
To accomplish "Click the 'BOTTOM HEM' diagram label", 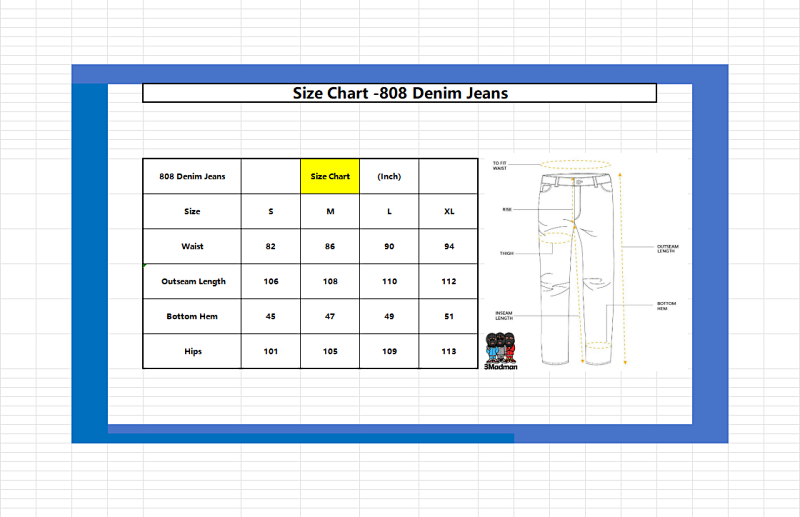I will coord(666,306).
